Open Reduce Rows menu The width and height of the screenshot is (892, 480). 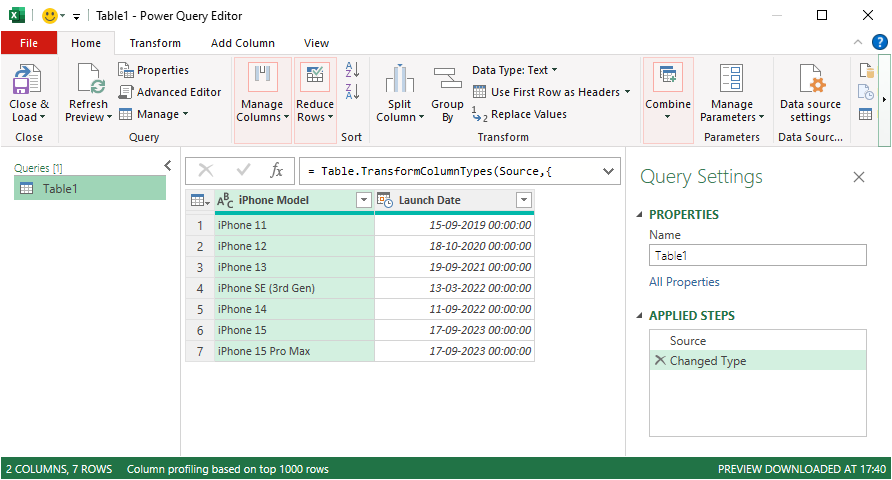click(315, 100)
